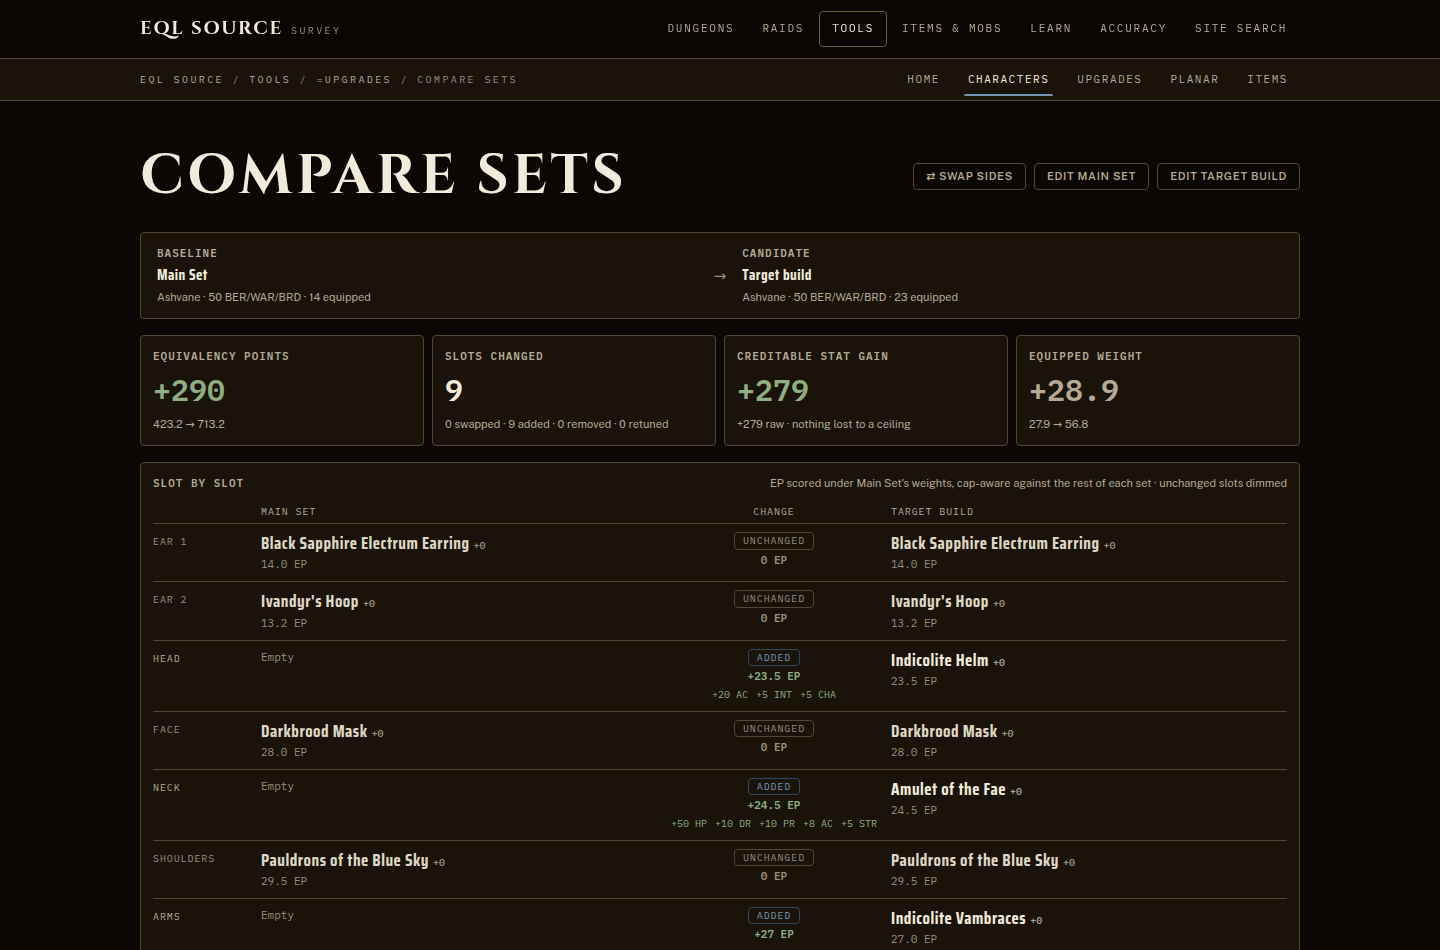Screen dimensions: 1440x950
Task: Click the Added badge in Head row
Action: tap(774, 658)
